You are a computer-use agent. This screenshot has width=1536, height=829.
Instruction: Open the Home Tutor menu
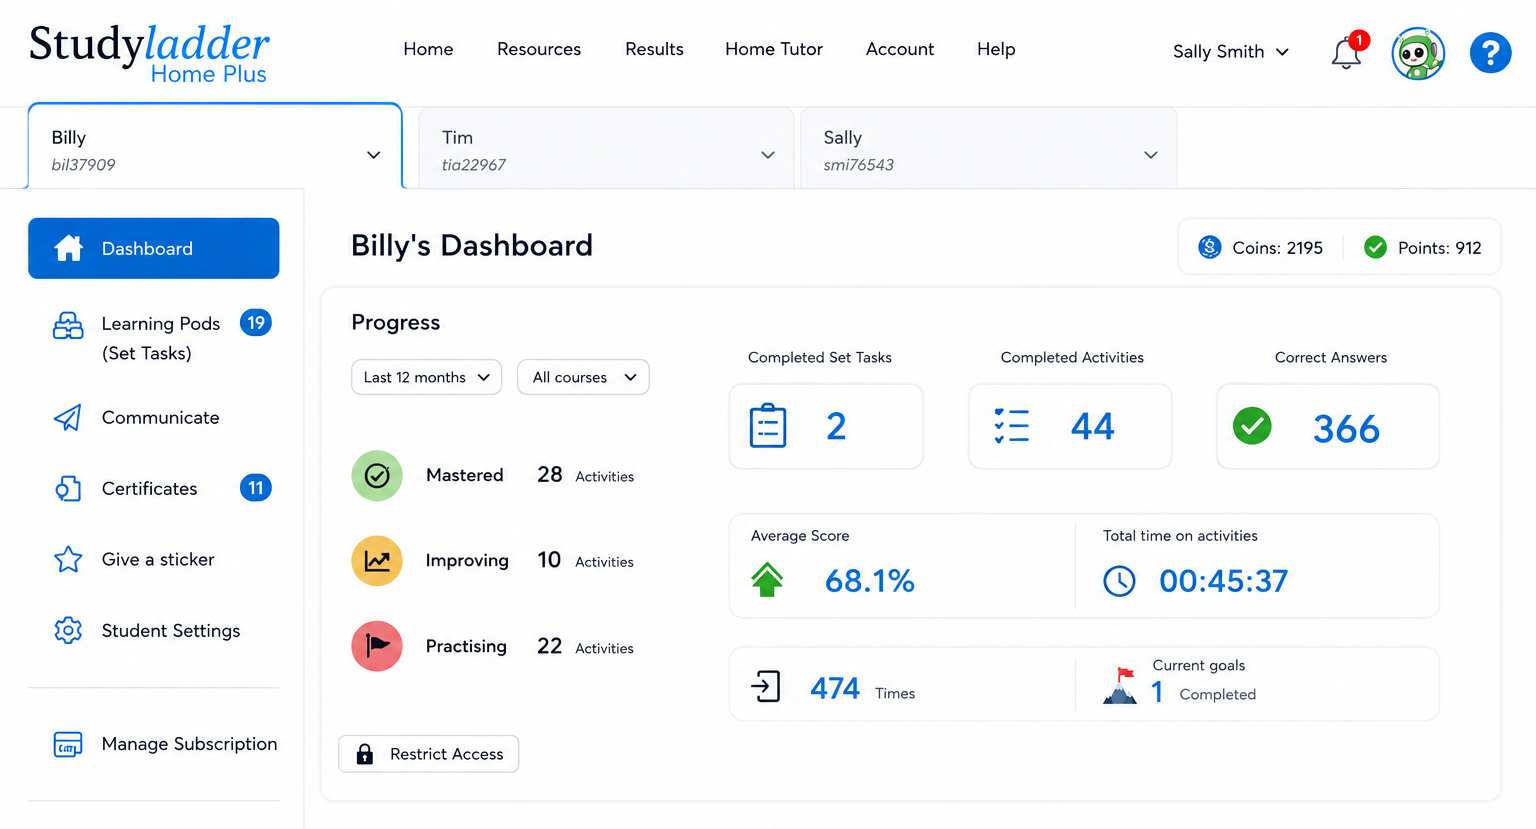coord(774,49)
